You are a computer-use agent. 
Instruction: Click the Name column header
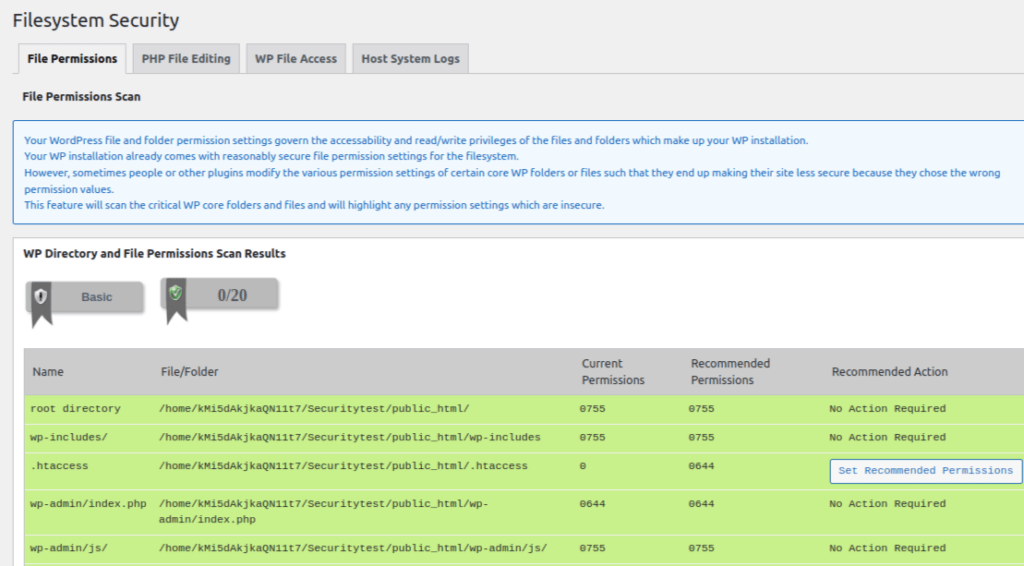coord(48,371)
